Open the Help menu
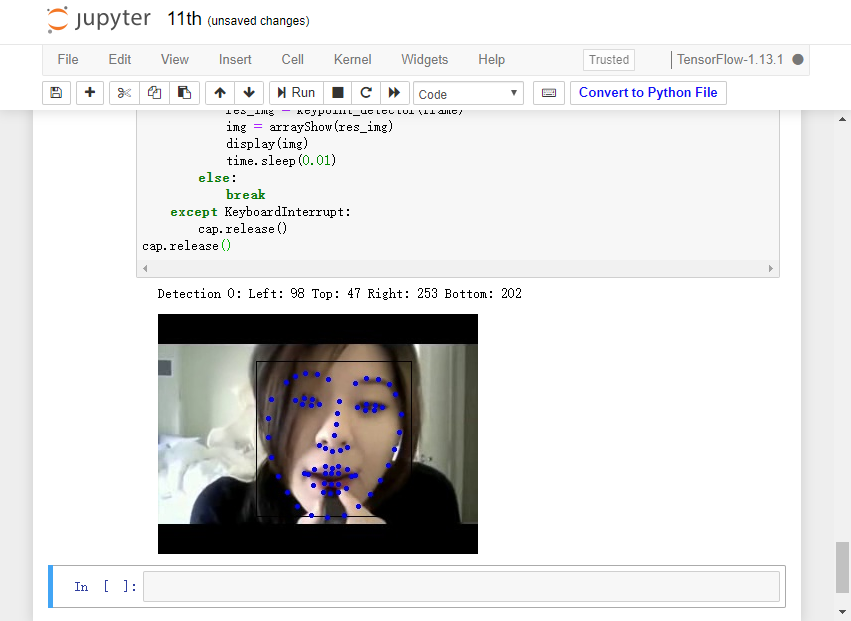This screenshot has width=851, height=621. (x=492, y=60)
